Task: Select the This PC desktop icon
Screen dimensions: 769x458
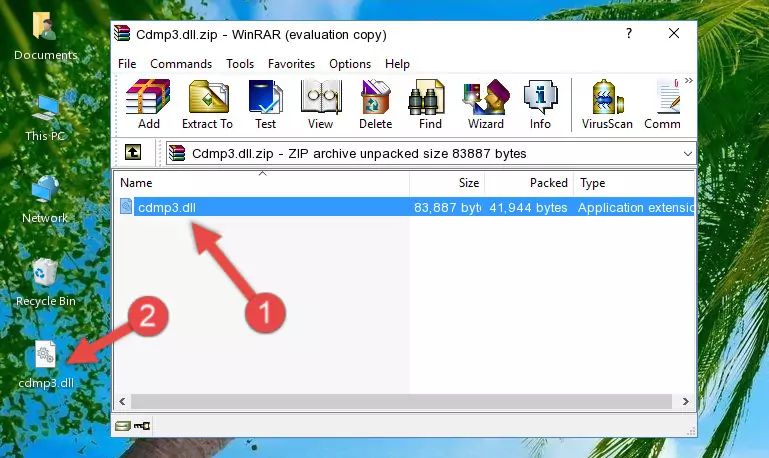Action: pos(46,119)
